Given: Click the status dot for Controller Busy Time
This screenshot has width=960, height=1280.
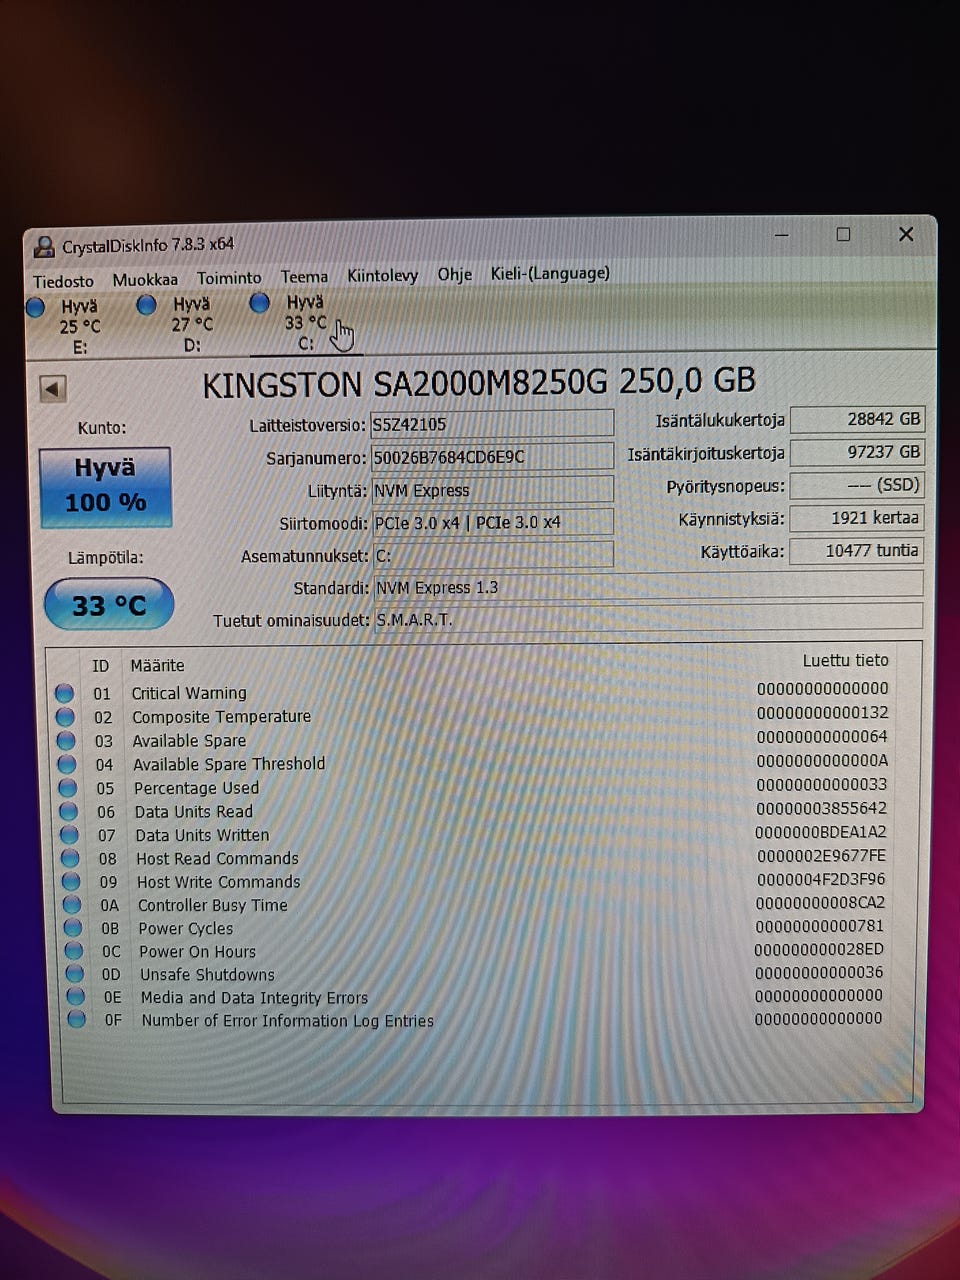Looking at the screenshot, I should 72,905.
